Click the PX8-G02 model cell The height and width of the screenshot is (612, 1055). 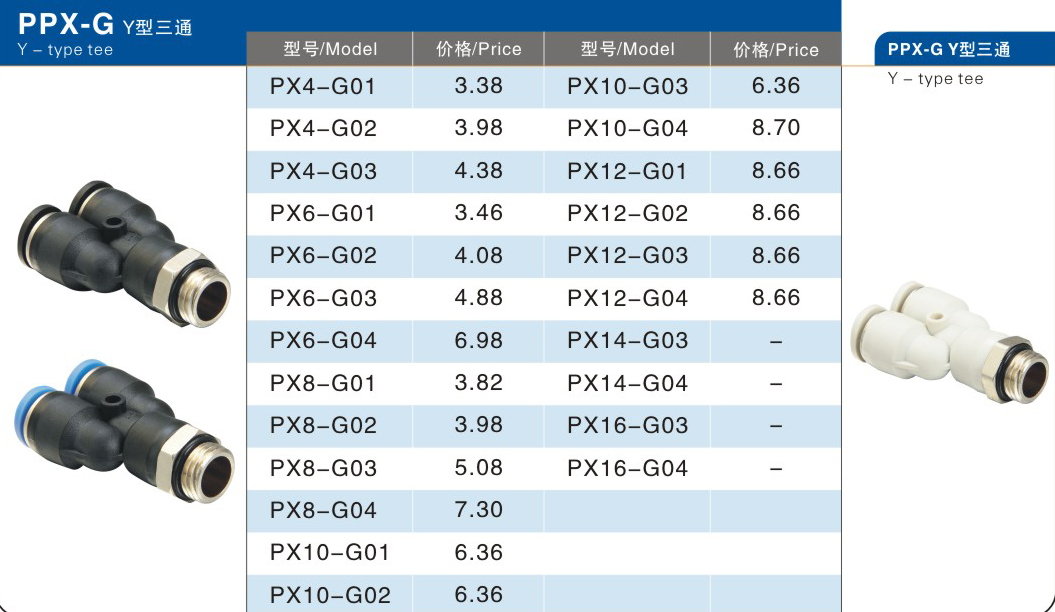330,426
